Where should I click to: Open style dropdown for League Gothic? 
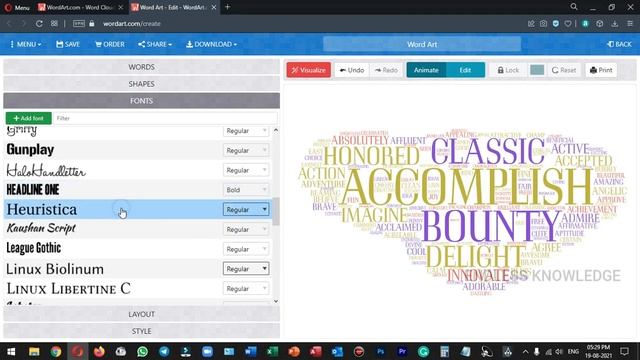pyautogui.click(x=246, y=249)
